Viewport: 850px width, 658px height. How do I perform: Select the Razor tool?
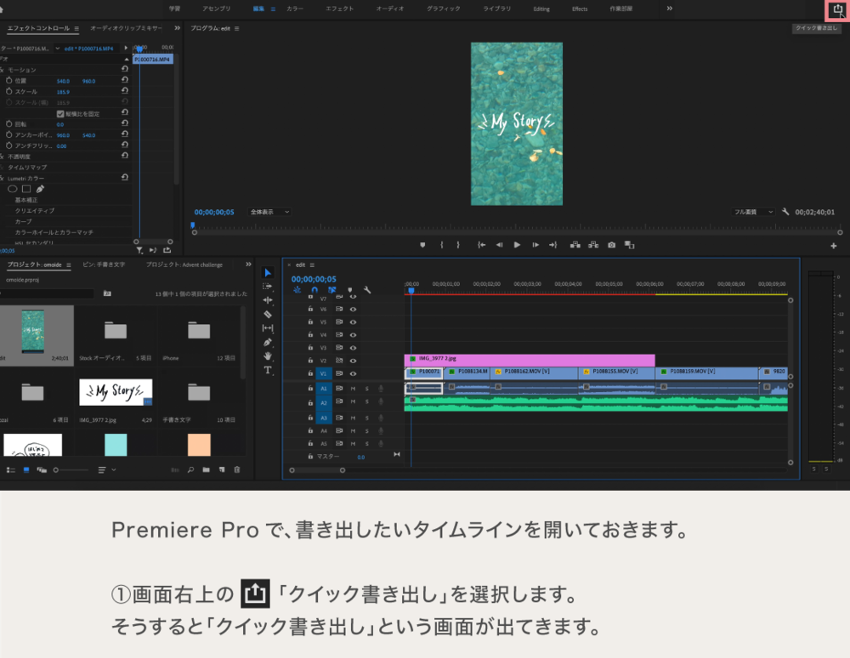point(268,314)
